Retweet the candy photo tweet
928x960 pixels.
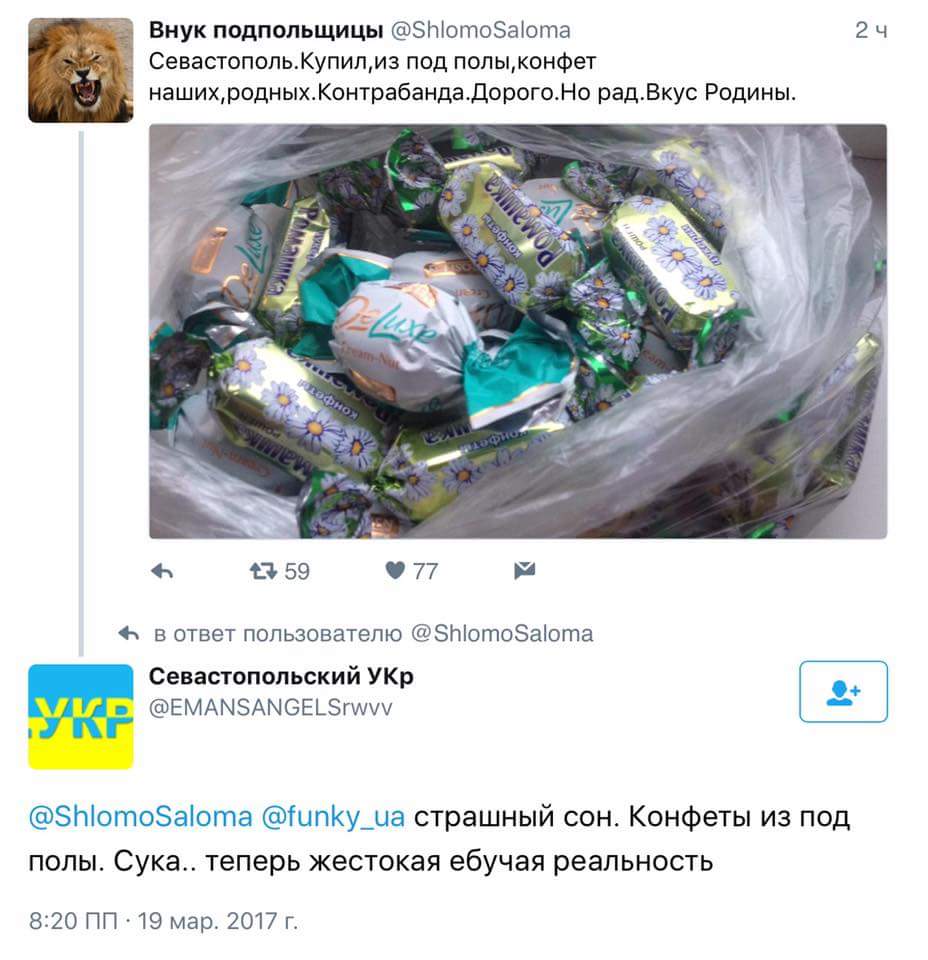coord(263,571)
